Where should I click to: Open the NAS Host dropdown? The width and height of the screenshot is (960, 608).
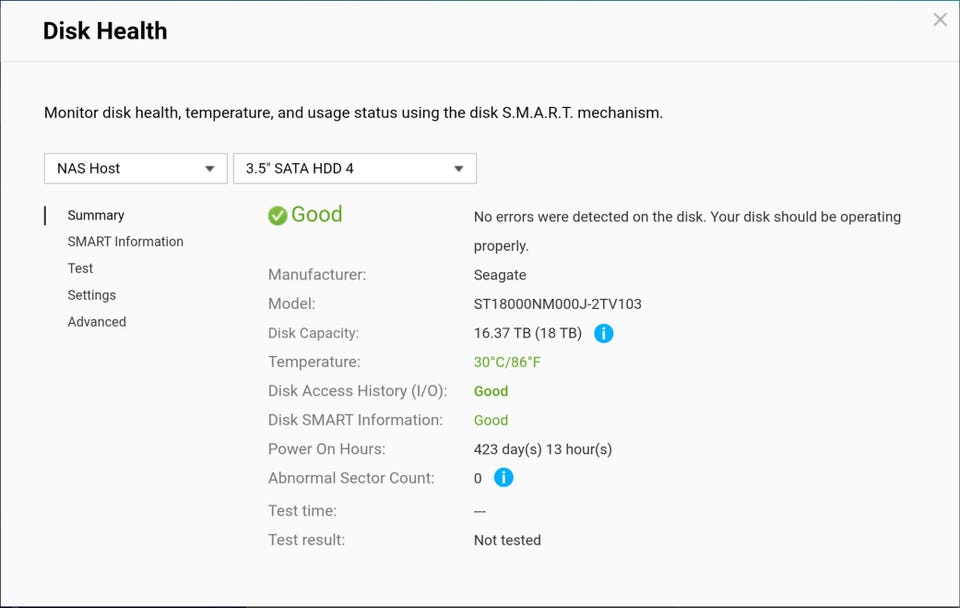[135, 168]
